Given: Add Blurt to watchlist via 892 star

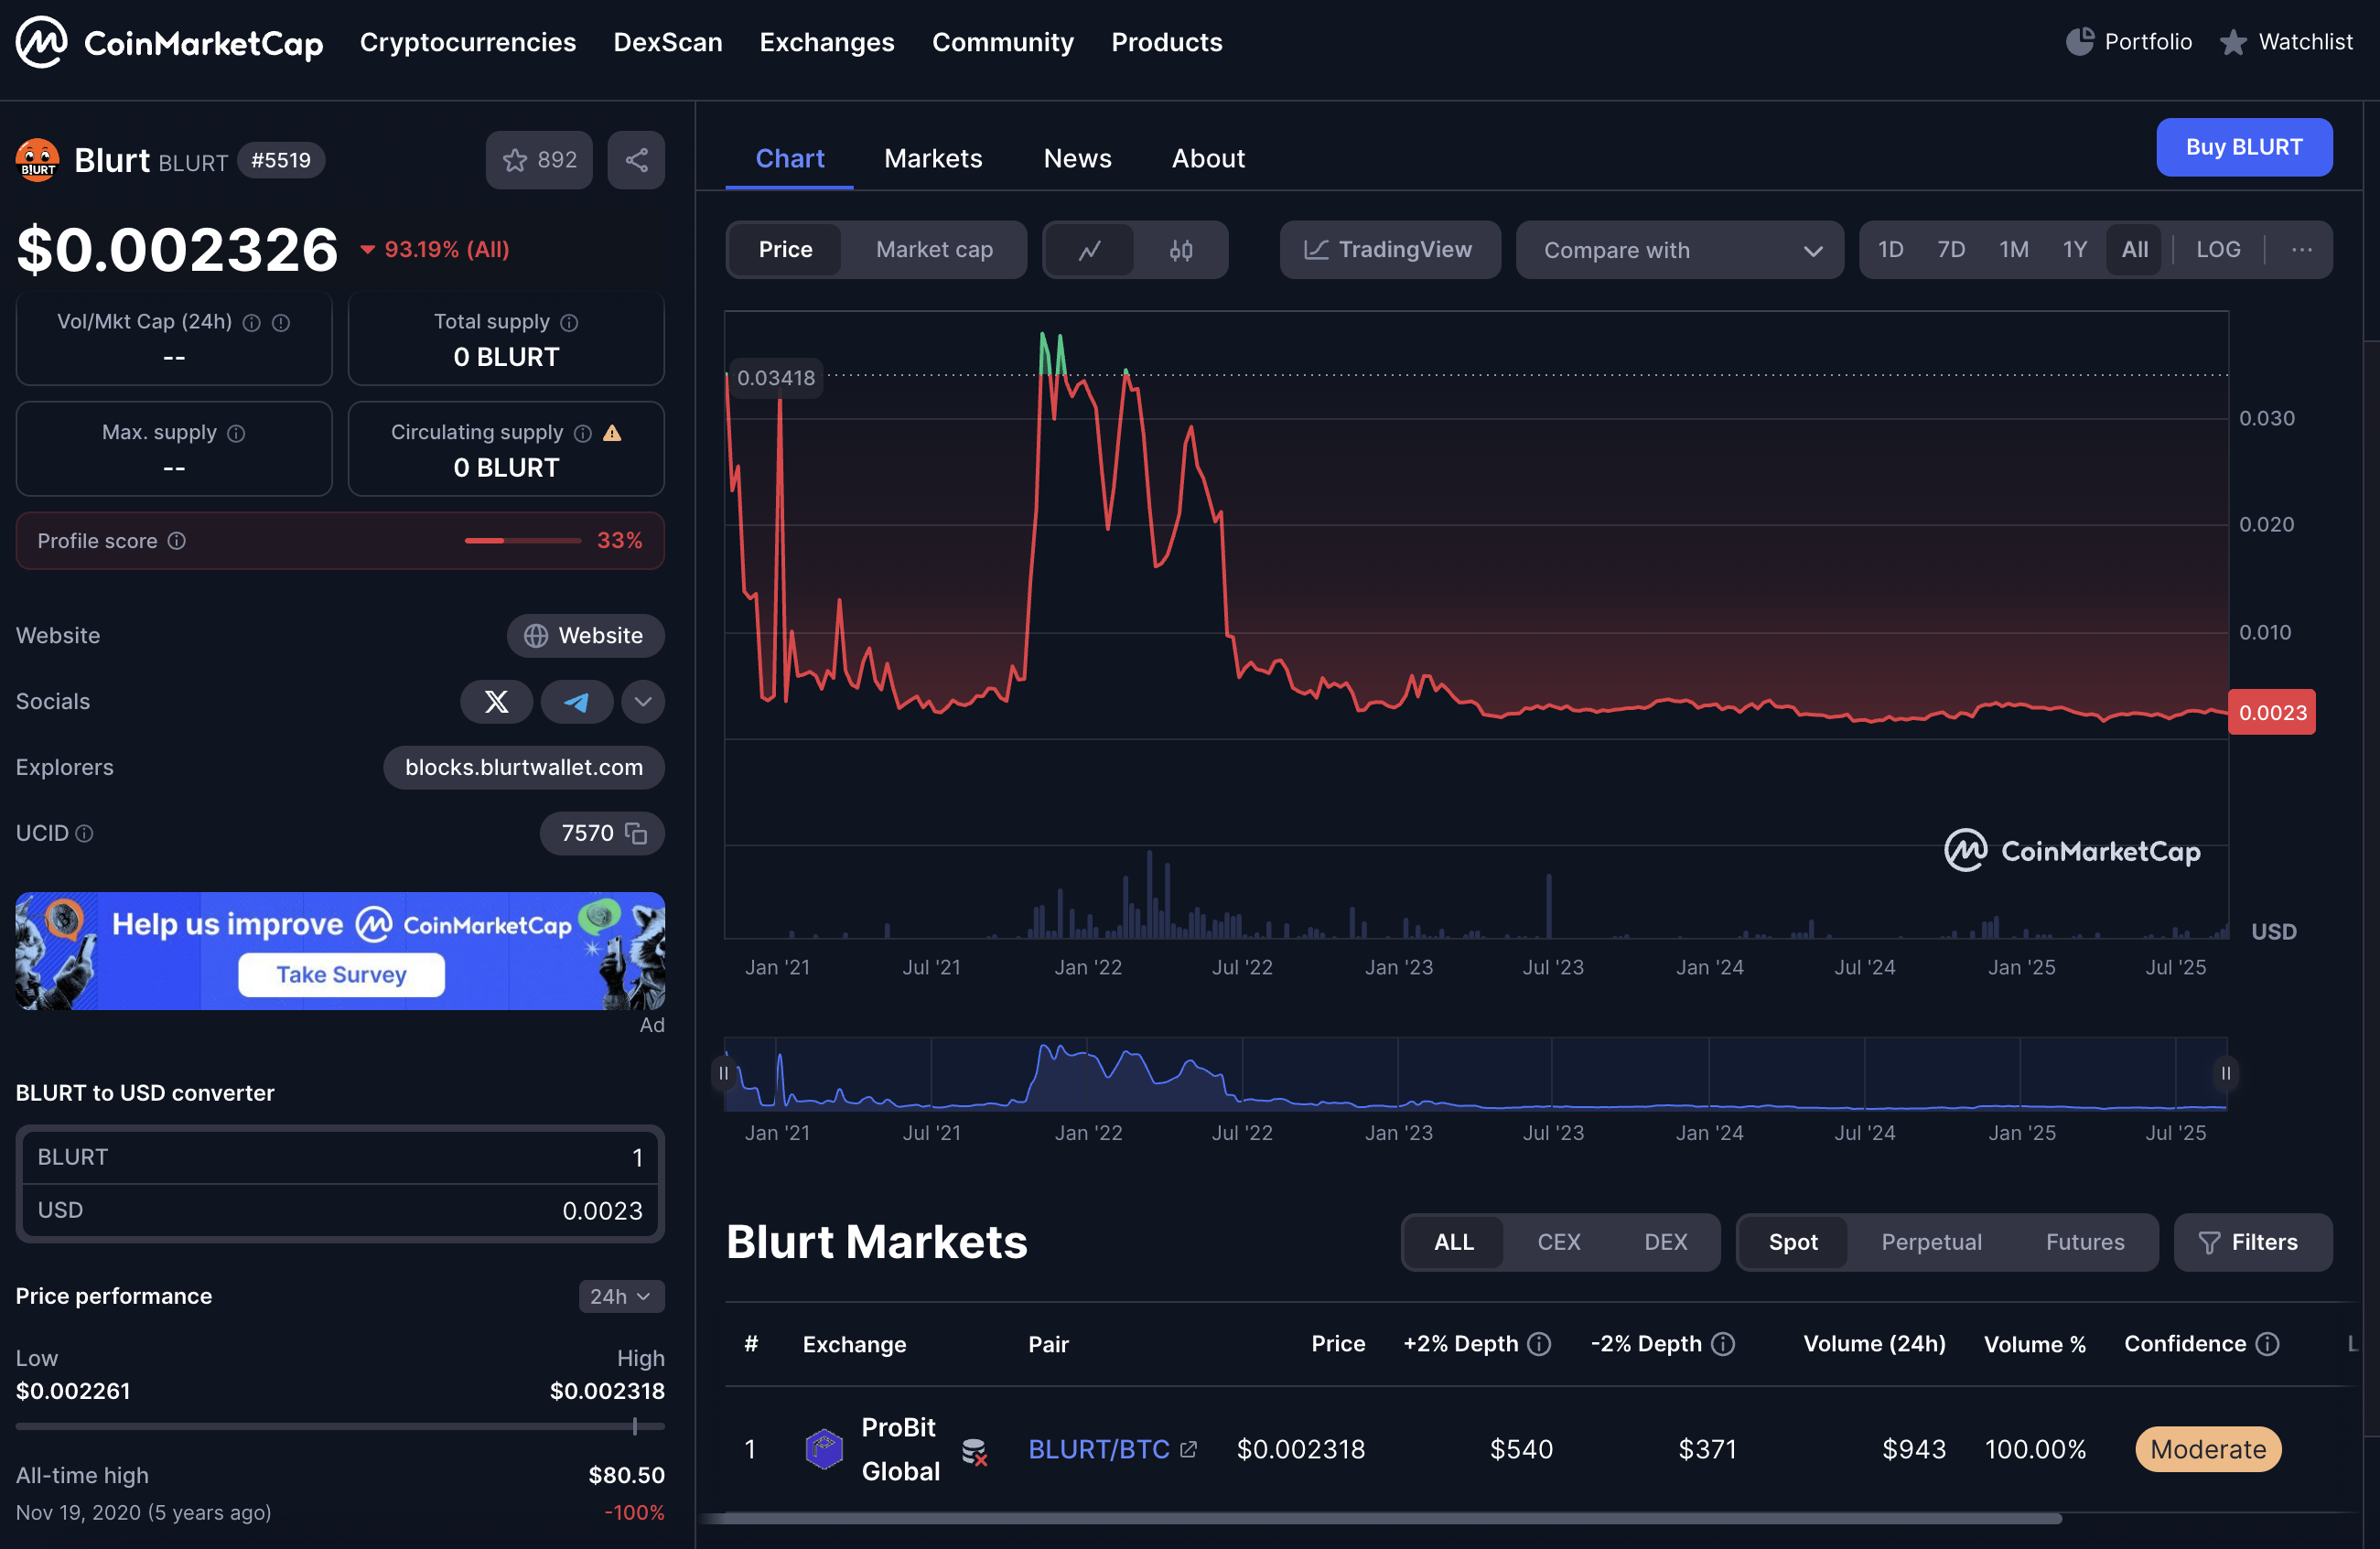Looking at the screenshot, I should pos(539,160).
